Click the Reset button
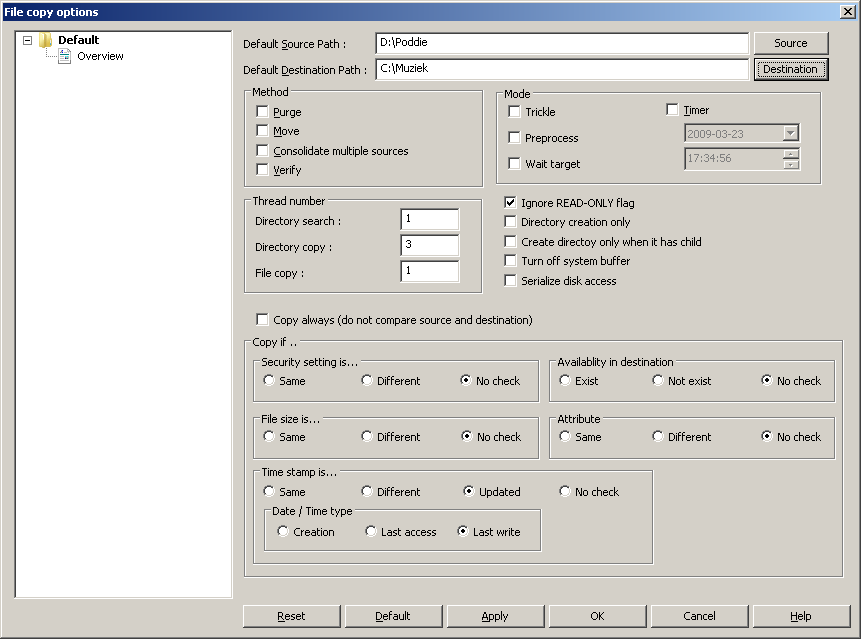Image resolution: width=861 pixels, height=639 pixels. tap(291, 616)
